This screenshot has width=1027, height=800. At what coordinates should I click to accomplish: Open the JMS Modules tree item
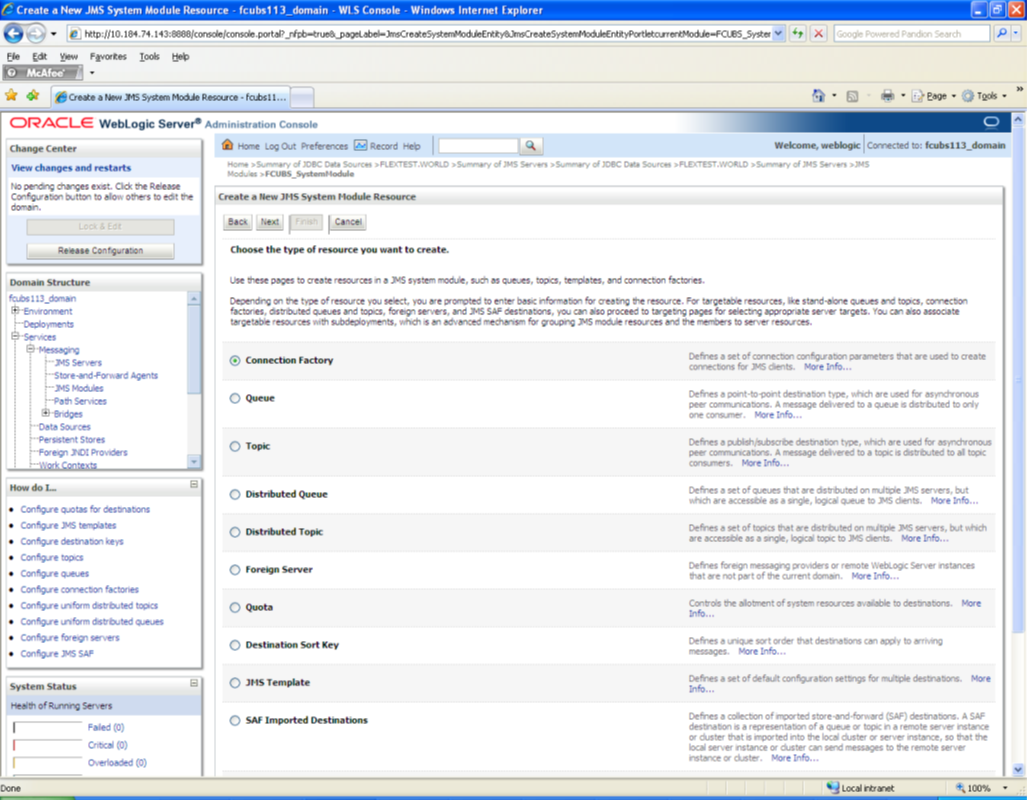[79, 388]
